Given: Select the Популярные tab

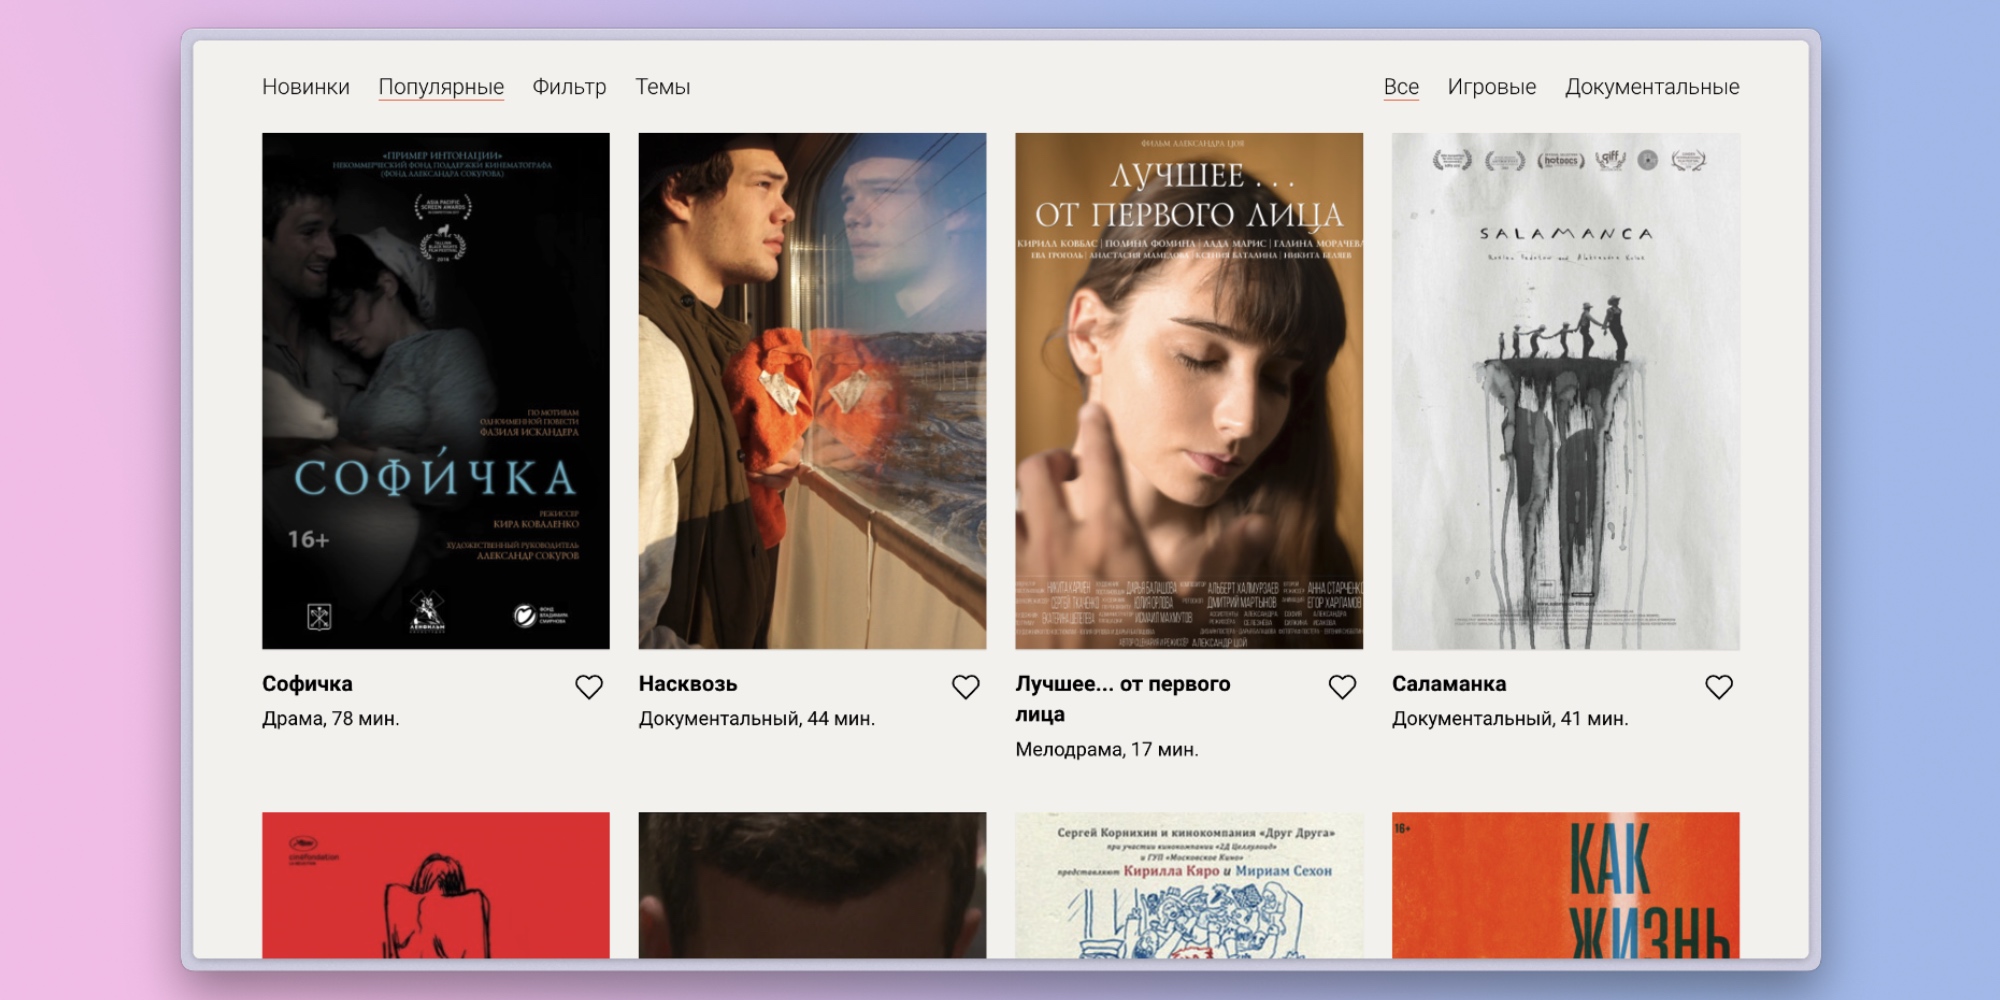Looking at the screenshot, I should point(441,87).
